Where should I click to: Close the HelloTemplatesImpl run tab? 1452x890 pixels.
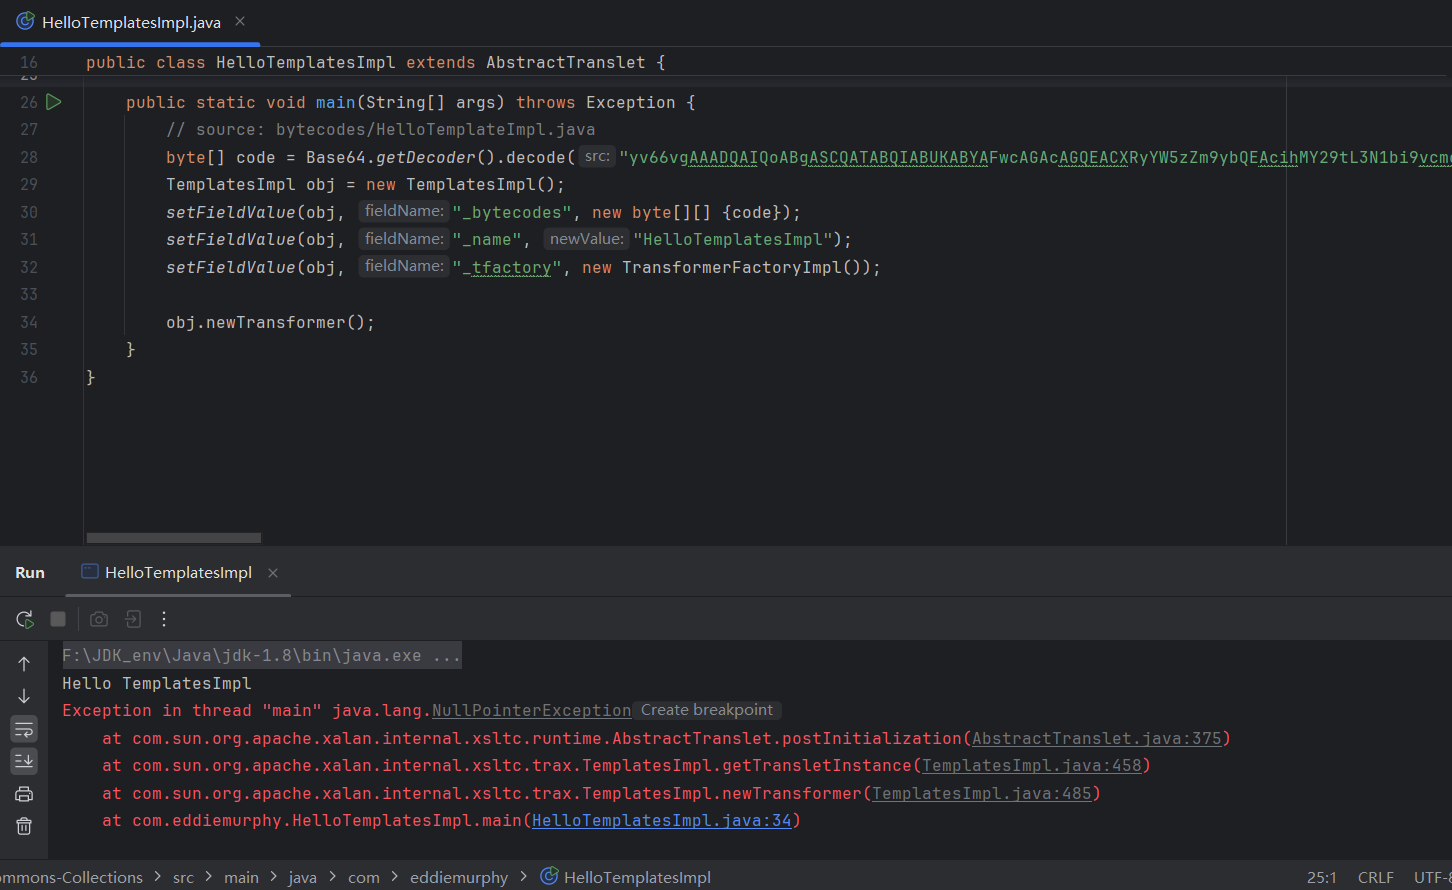(x=273, y=573)
